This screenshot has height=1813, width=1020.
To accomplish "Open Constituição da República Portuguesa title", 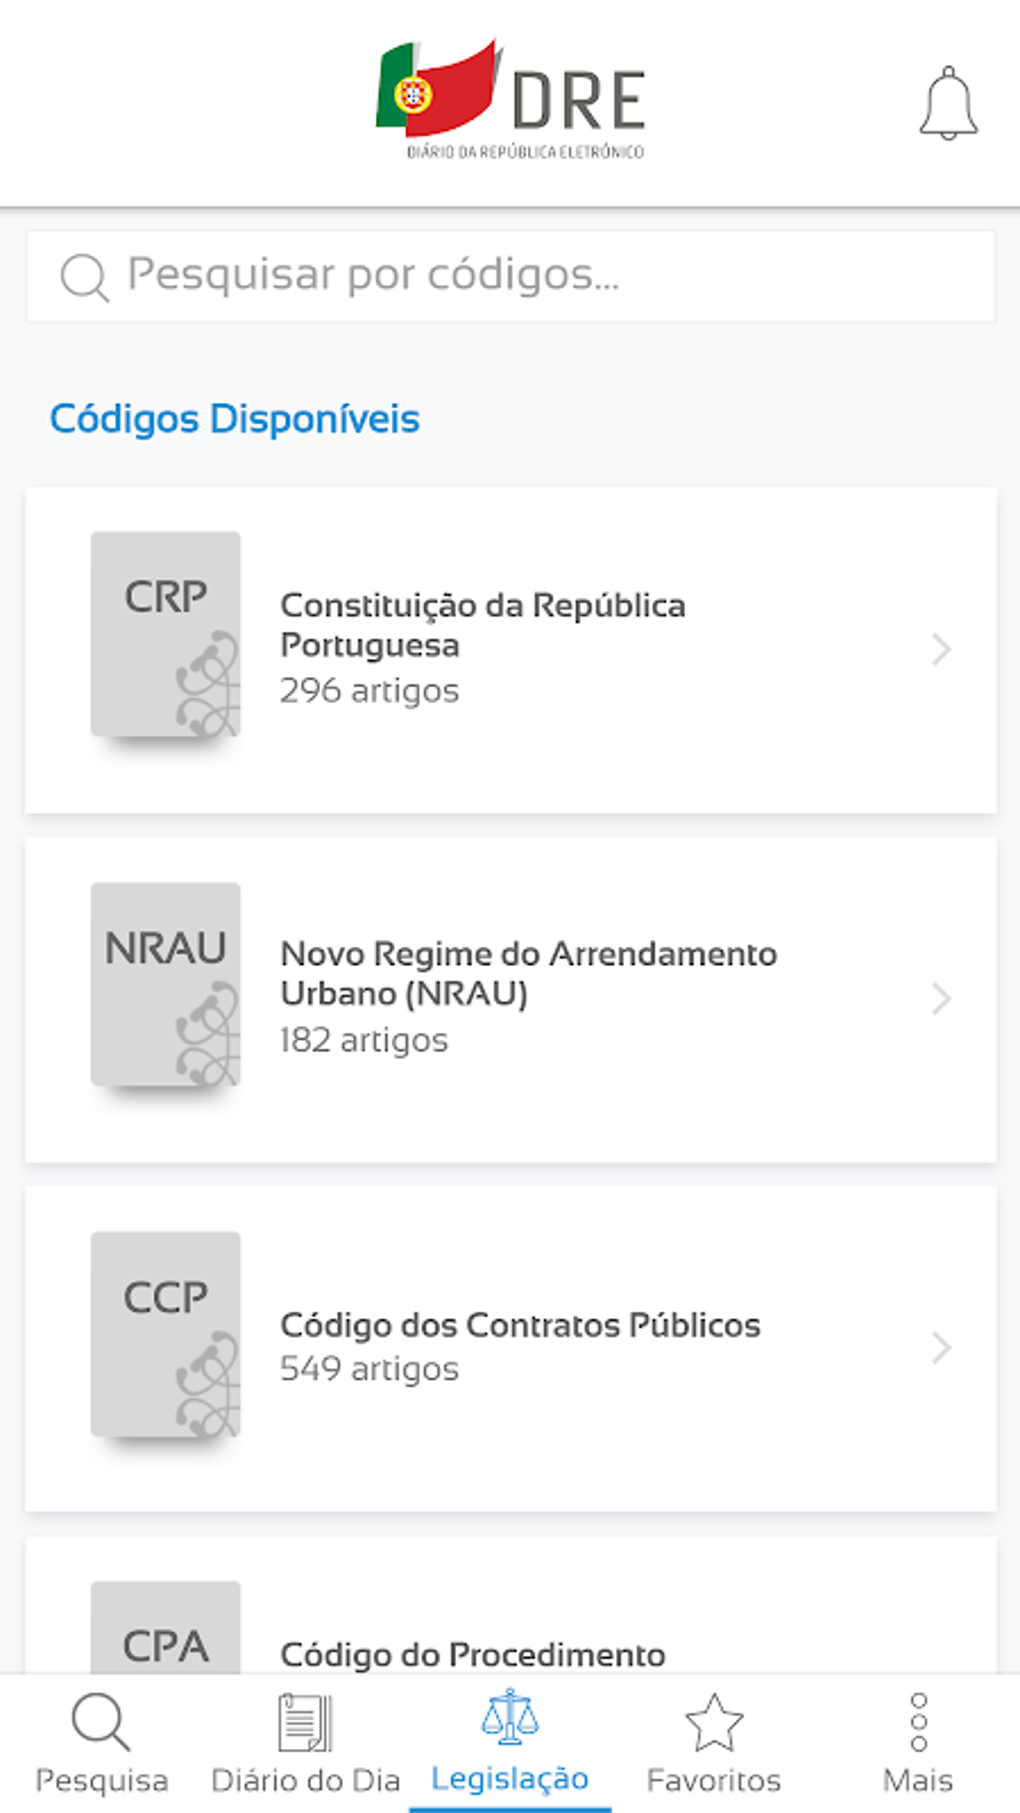I will [483, 625].
